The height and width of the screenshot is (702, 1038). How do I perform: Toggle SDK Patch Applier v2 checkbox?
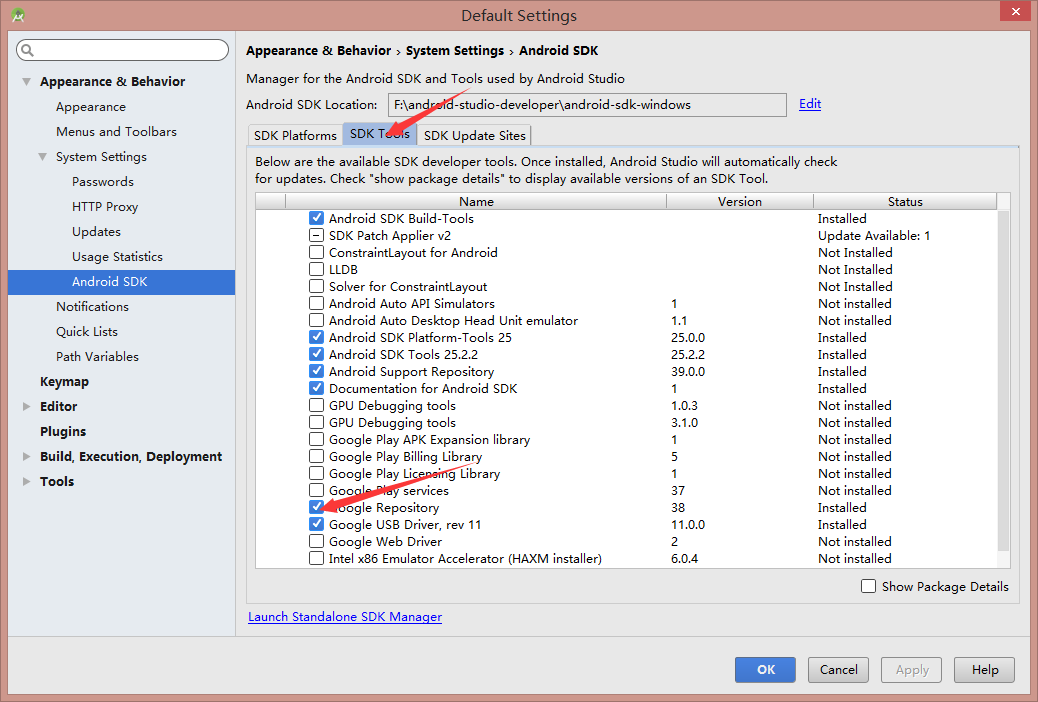click(316, 235)
